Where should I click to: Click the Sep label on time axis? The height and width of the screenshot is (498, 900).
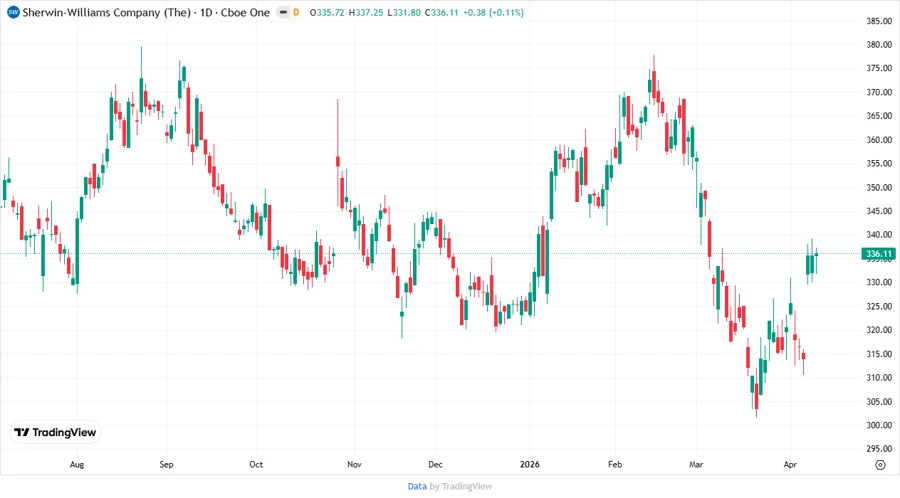click(x=166, y=464)
